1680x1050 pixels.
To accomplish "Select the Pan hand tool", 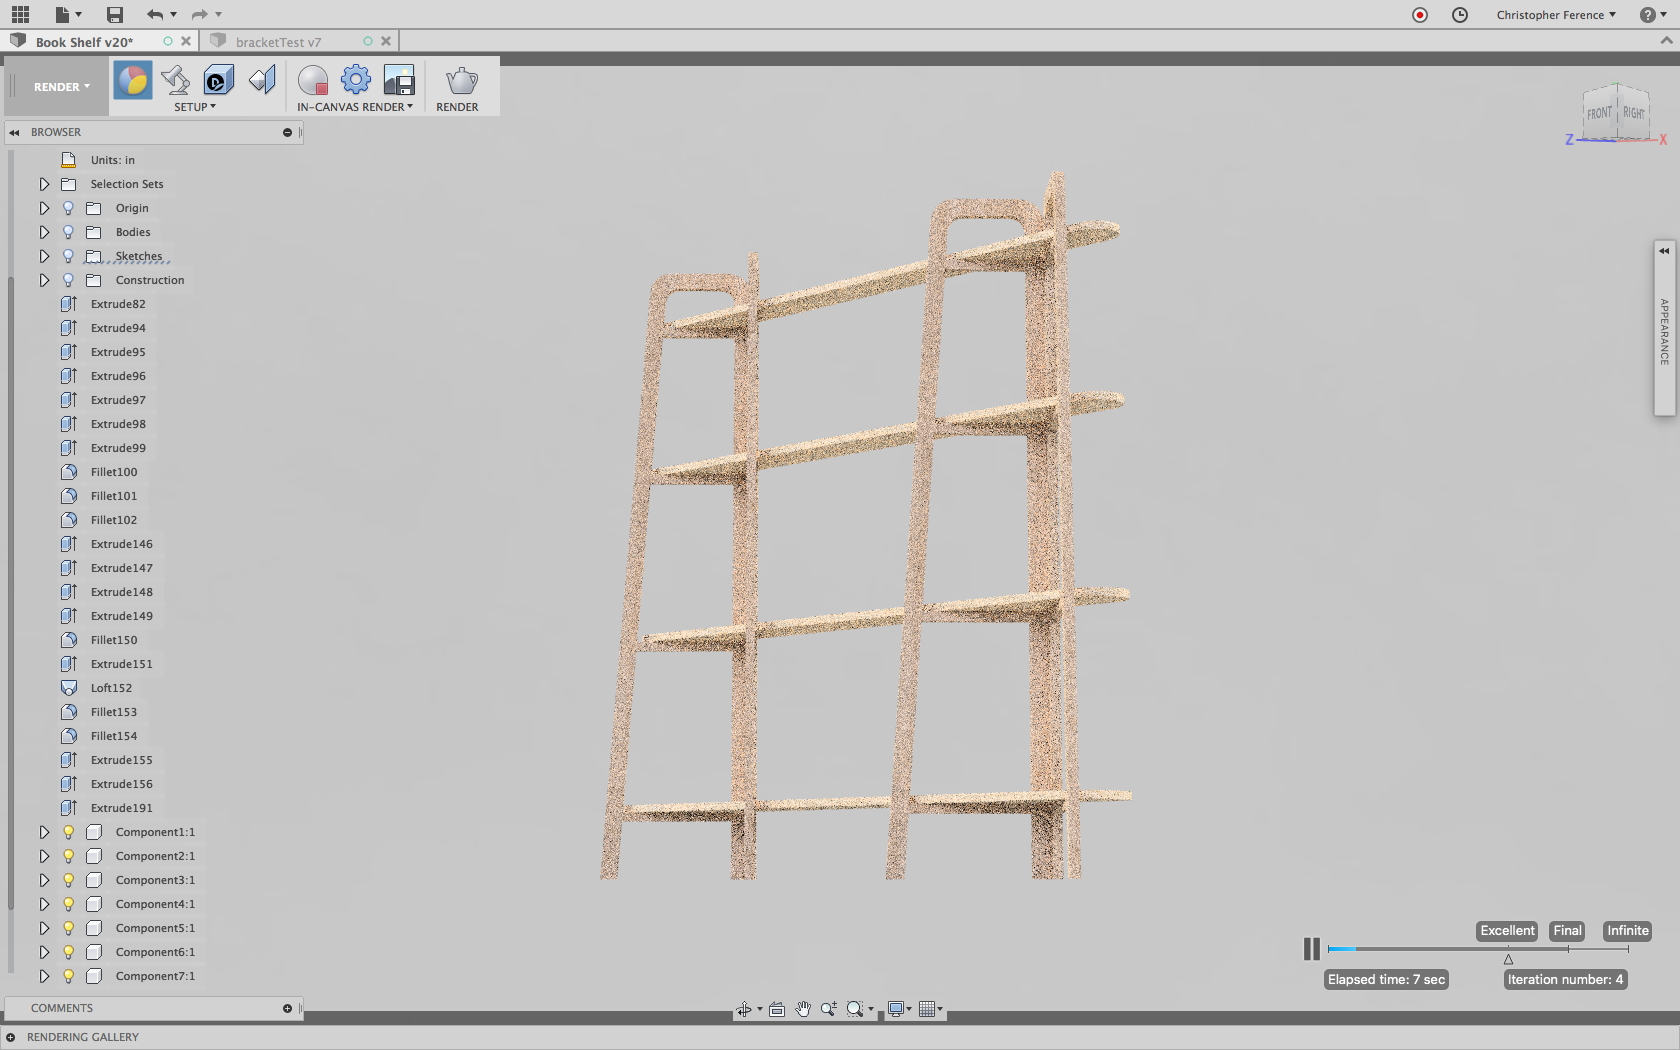I will point(803,1009).
